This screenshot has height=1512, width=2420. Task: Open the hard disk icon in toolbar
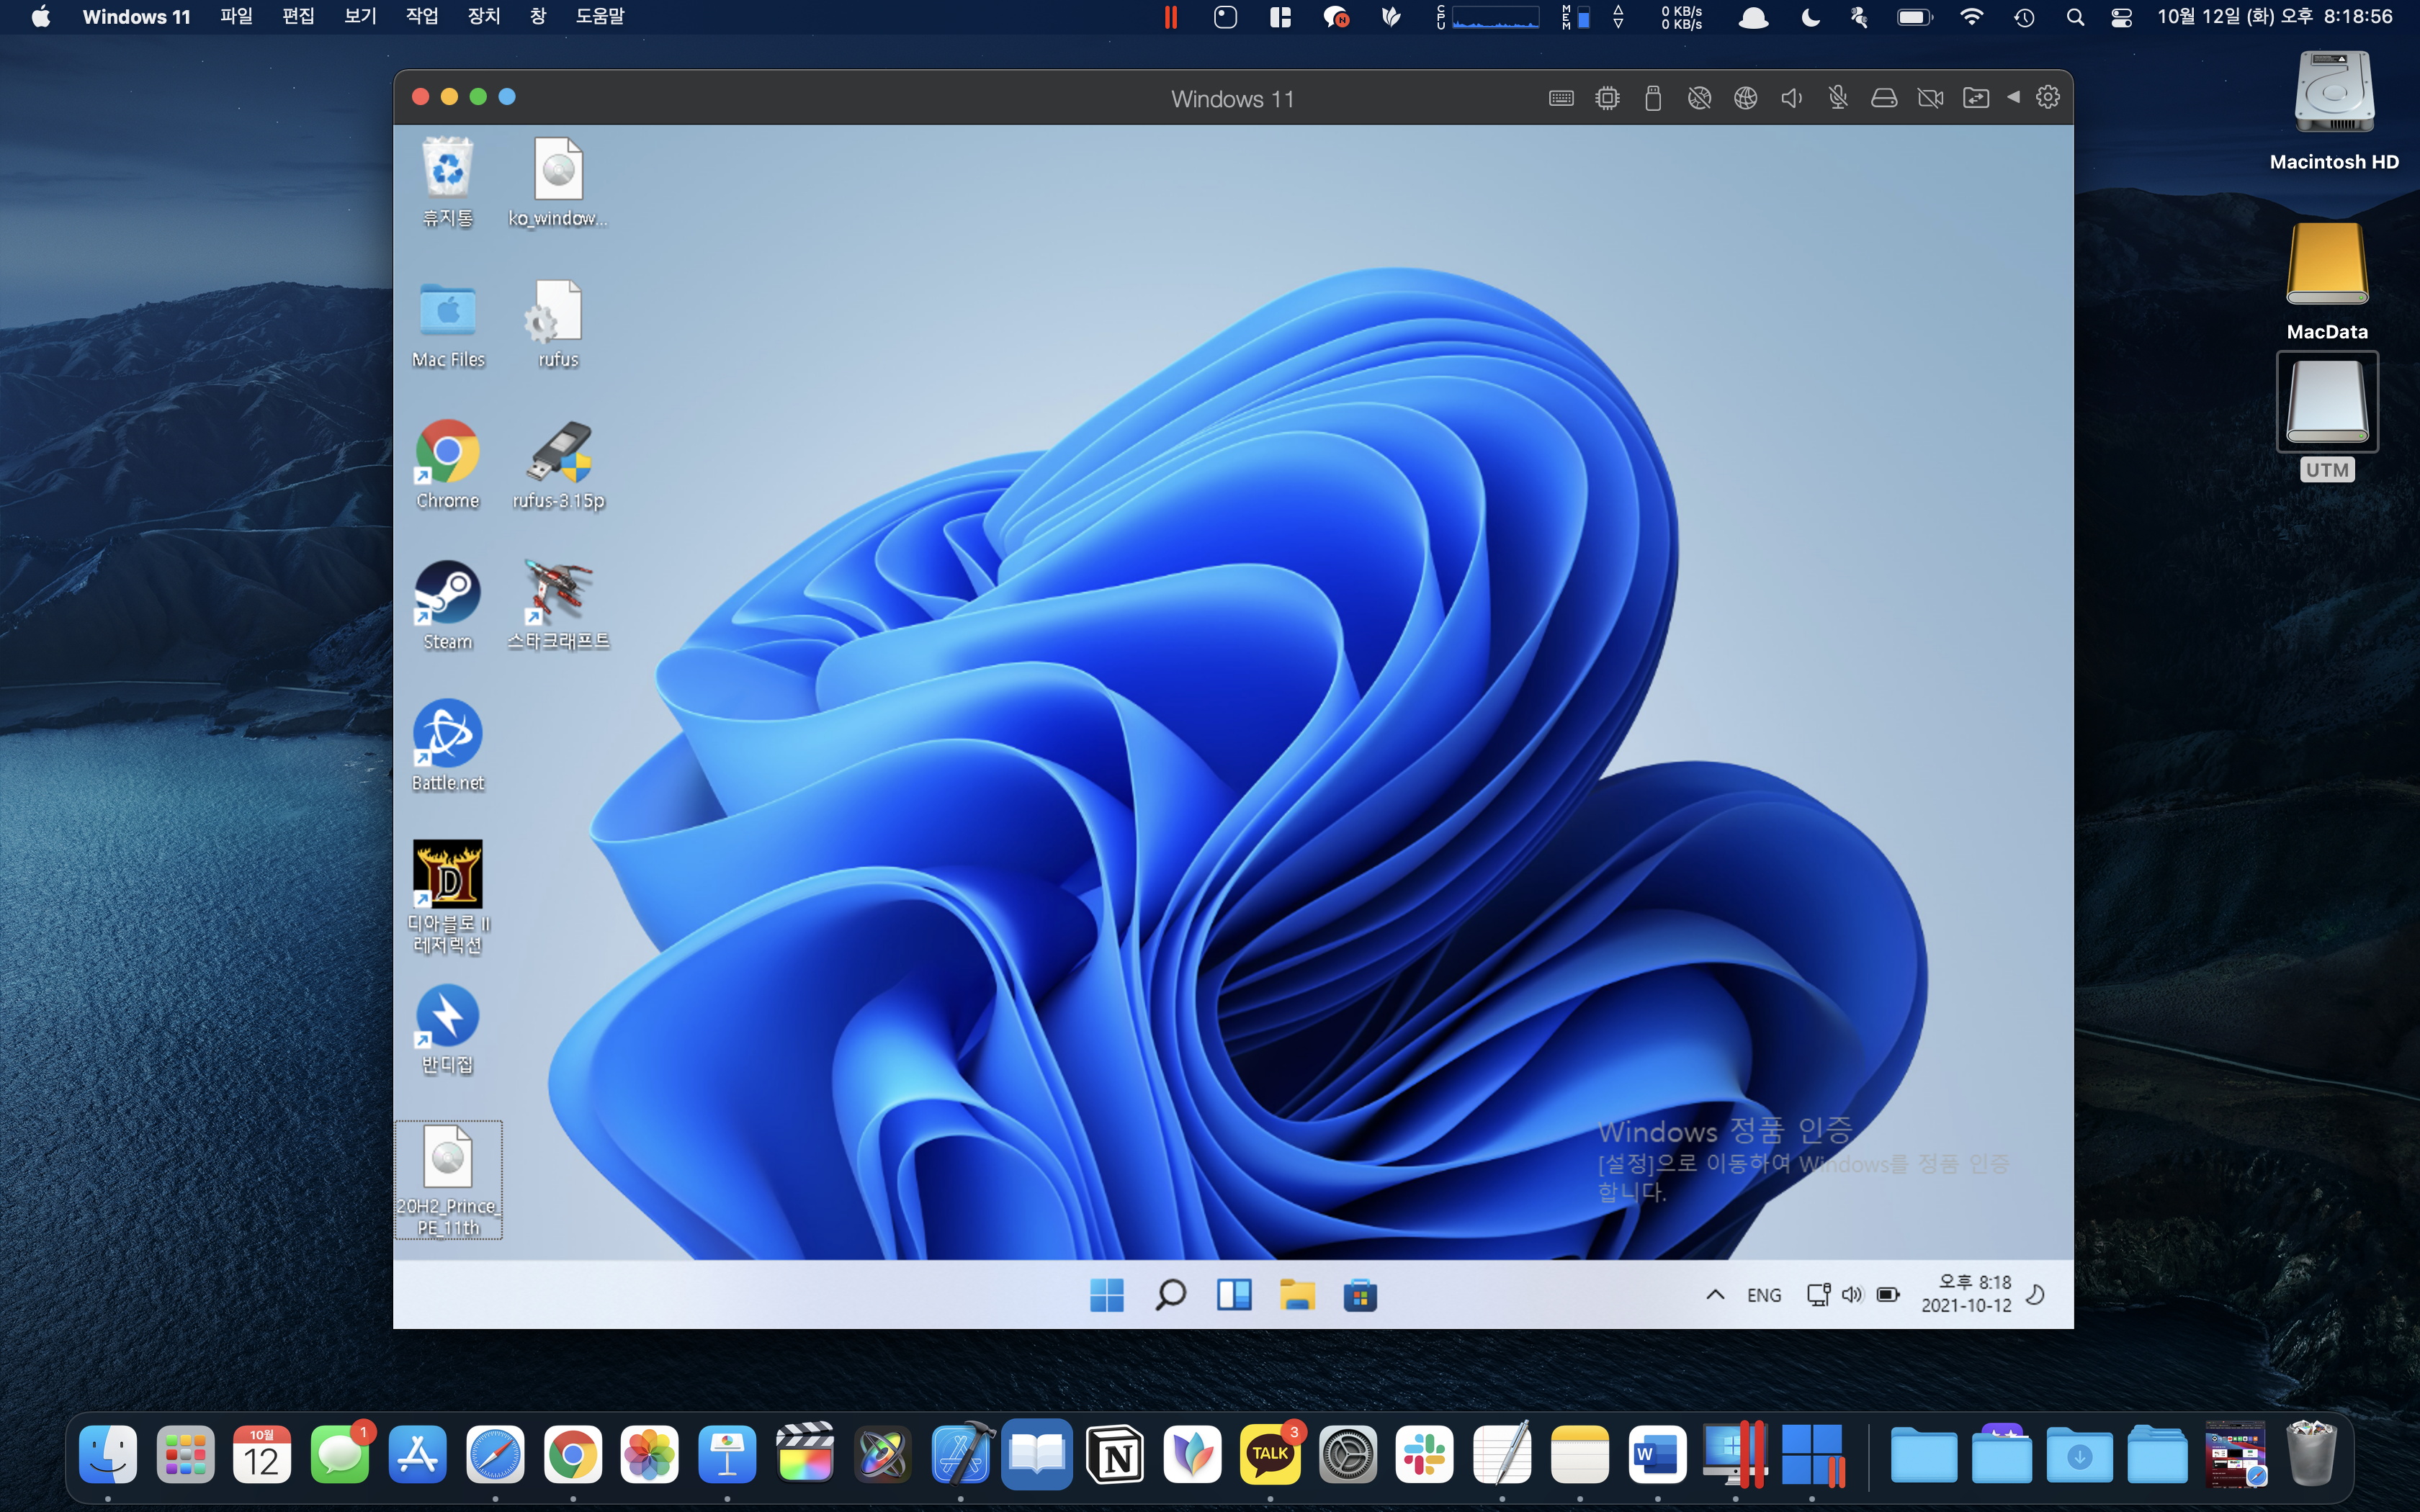click(x=1884, y=98)
